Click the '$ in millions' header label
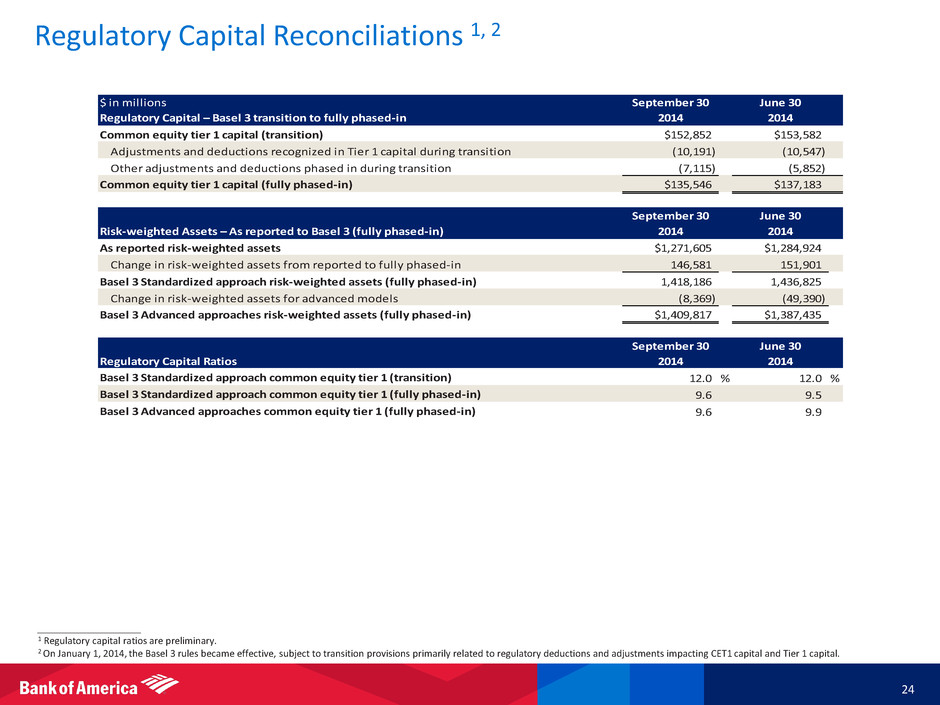The image size is (940, 705). pyautogui.click(x=132, y=102)
